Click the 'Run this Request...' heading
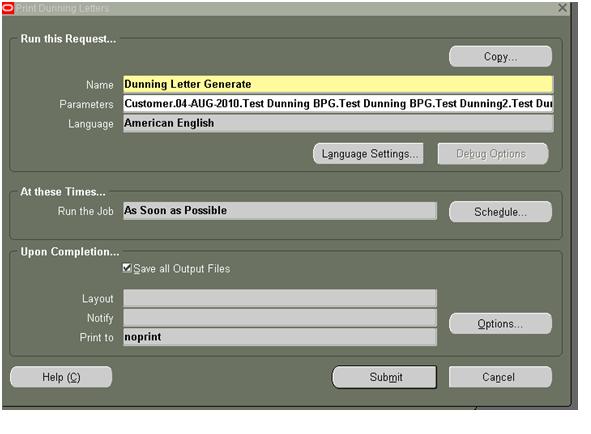This screenshot has height=434, width=591. pos(68,39)
